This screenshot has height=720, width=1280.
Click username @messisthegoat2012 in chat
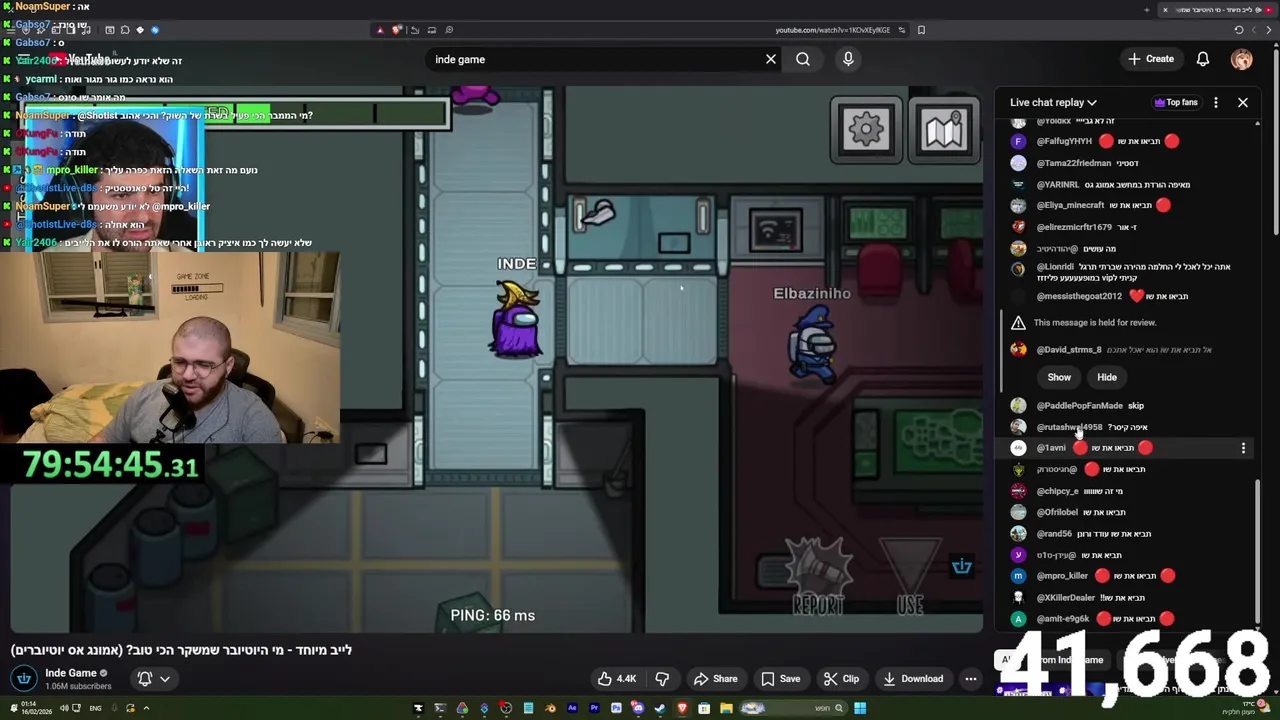1079,296
